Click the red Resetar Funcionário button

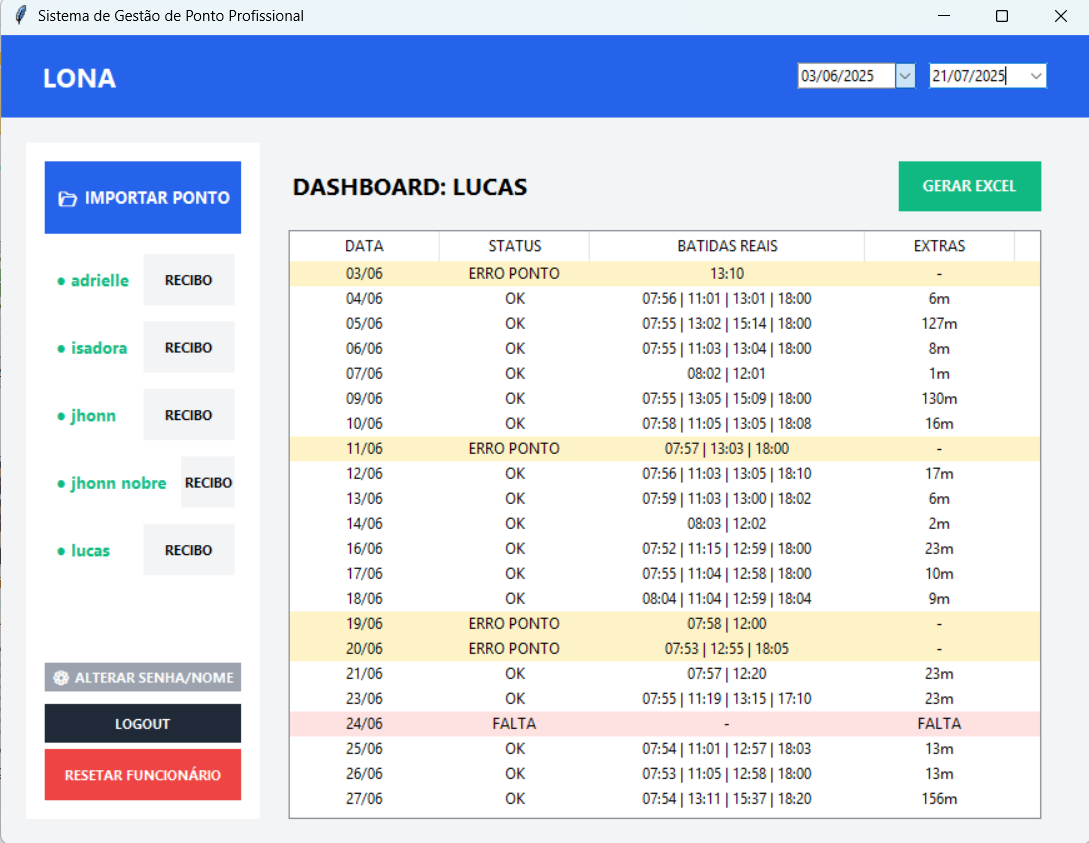coord(143,775)
